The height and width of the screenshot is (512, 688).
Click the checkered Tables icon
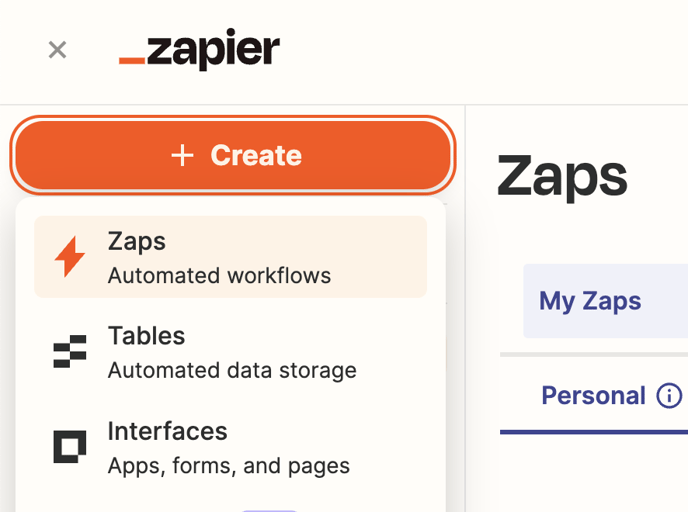click(x=70, y=351)
